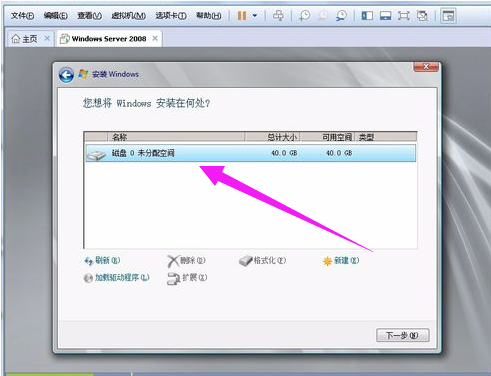Click the 总计大小 column header
This screenshot has width=491, height=376.
[x=273, y=137]
